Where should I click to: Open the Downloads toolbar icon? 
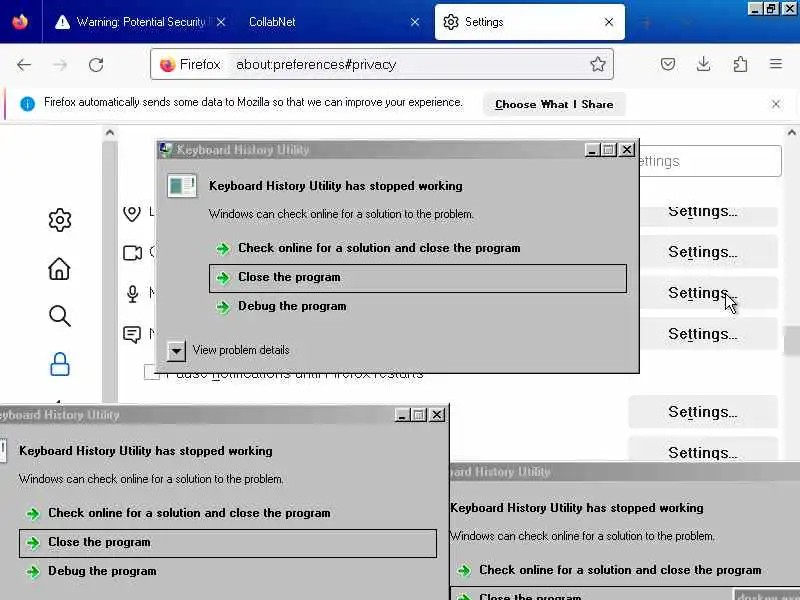pyautogui.click(x=704, y=64)
